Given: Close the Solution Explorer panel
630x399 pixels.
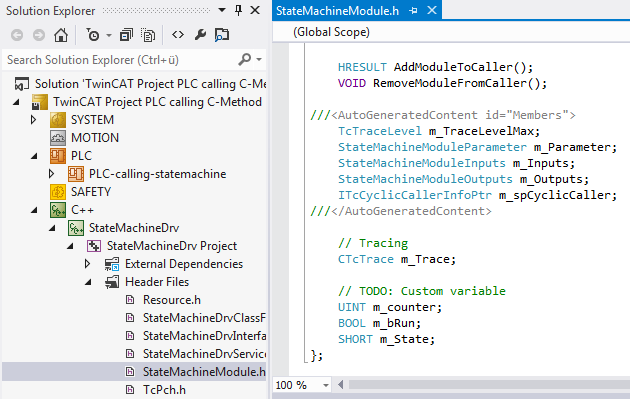Looking at the screenshot, I should click(x=255, y=10).
